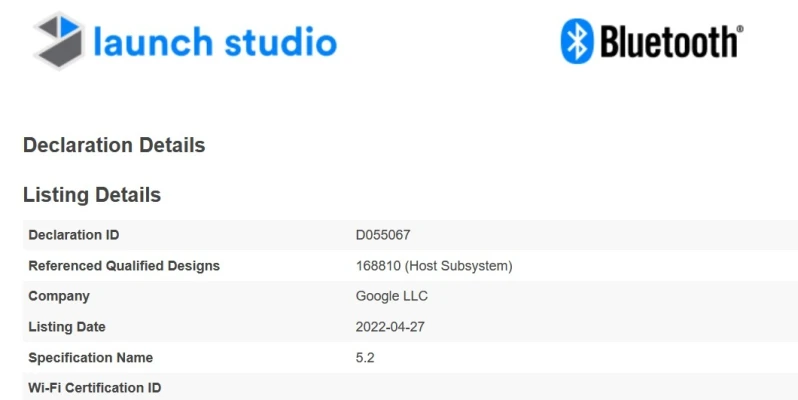Select the date '2022-04-27'
Screen dimensions: 798x400
pyautogui.click(x=390, y=327)
